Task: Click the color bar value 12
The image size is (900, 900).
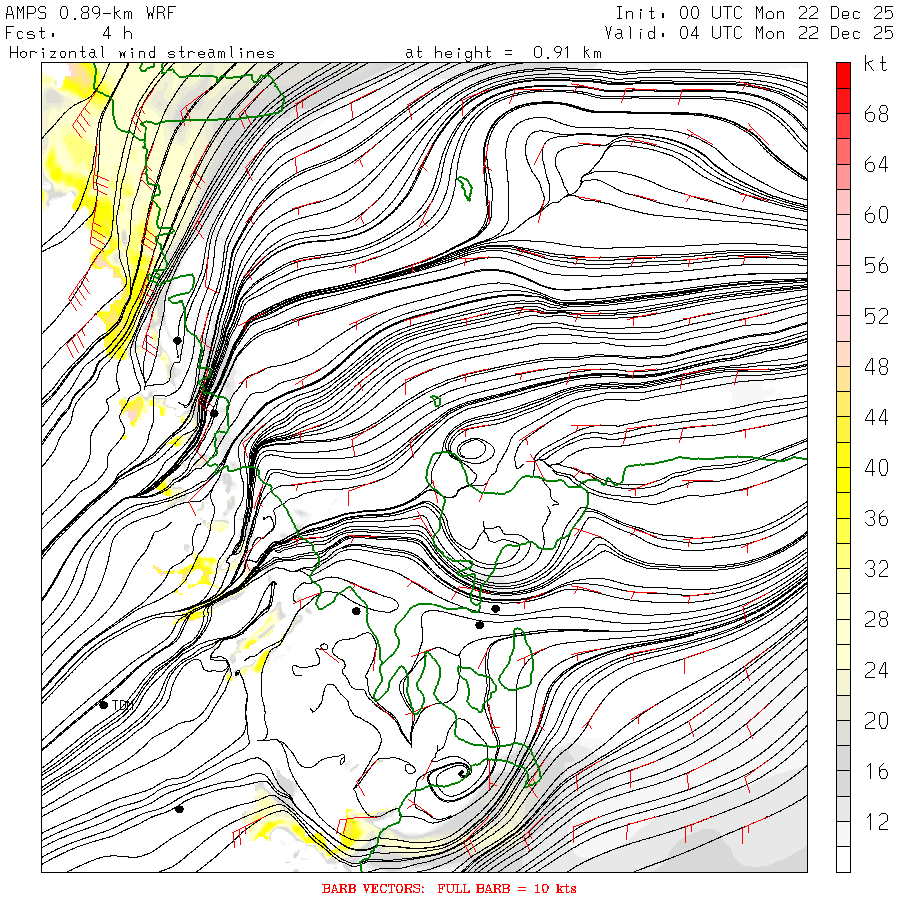Action: coord(876,821)
